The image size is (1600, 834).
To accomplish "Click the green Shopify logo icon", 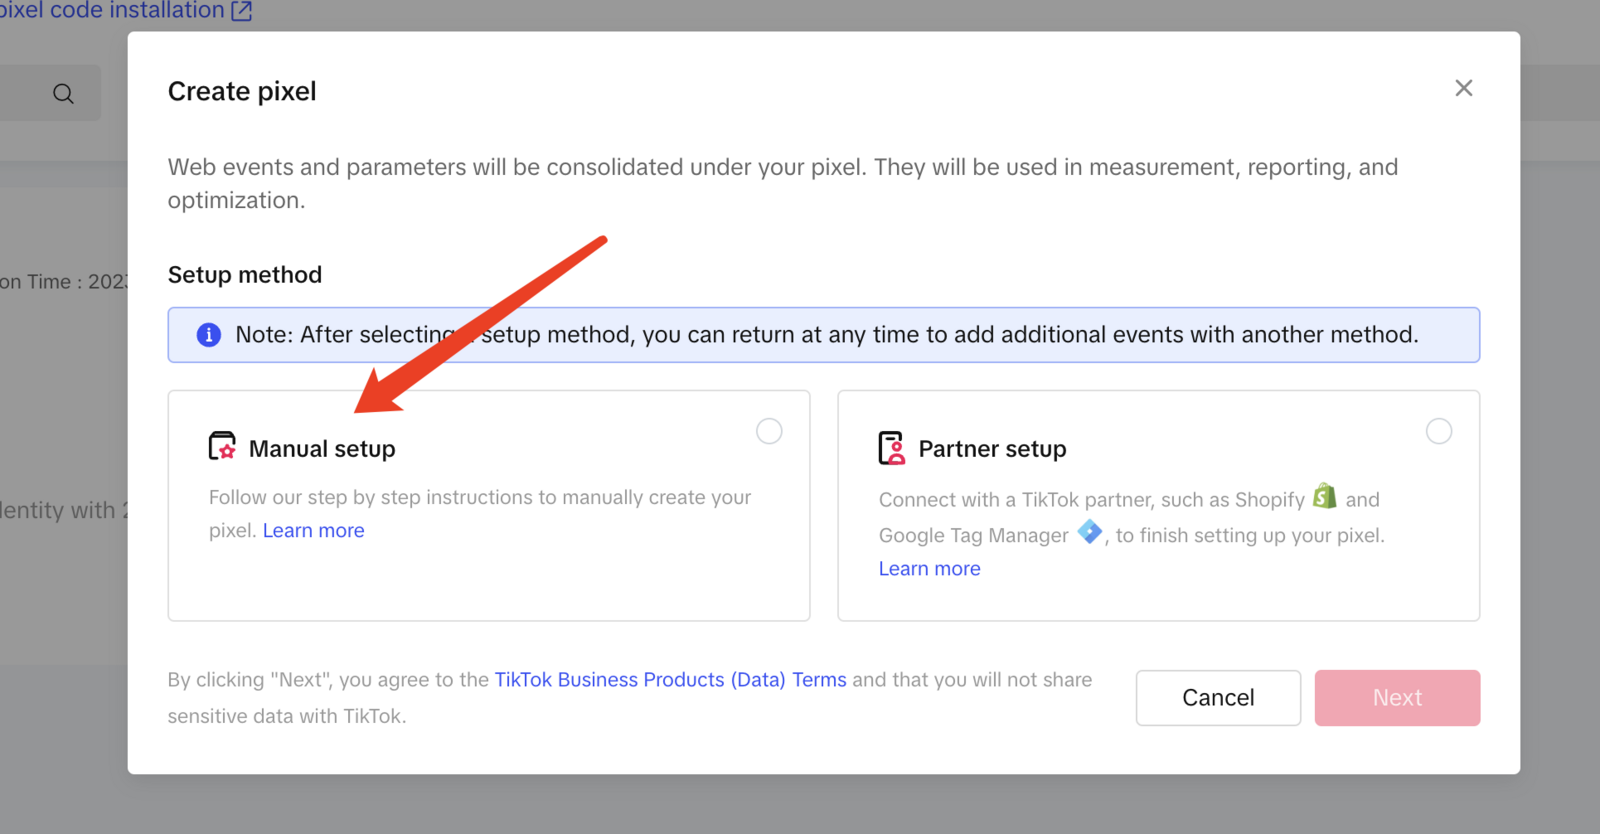I will 1325,496.
